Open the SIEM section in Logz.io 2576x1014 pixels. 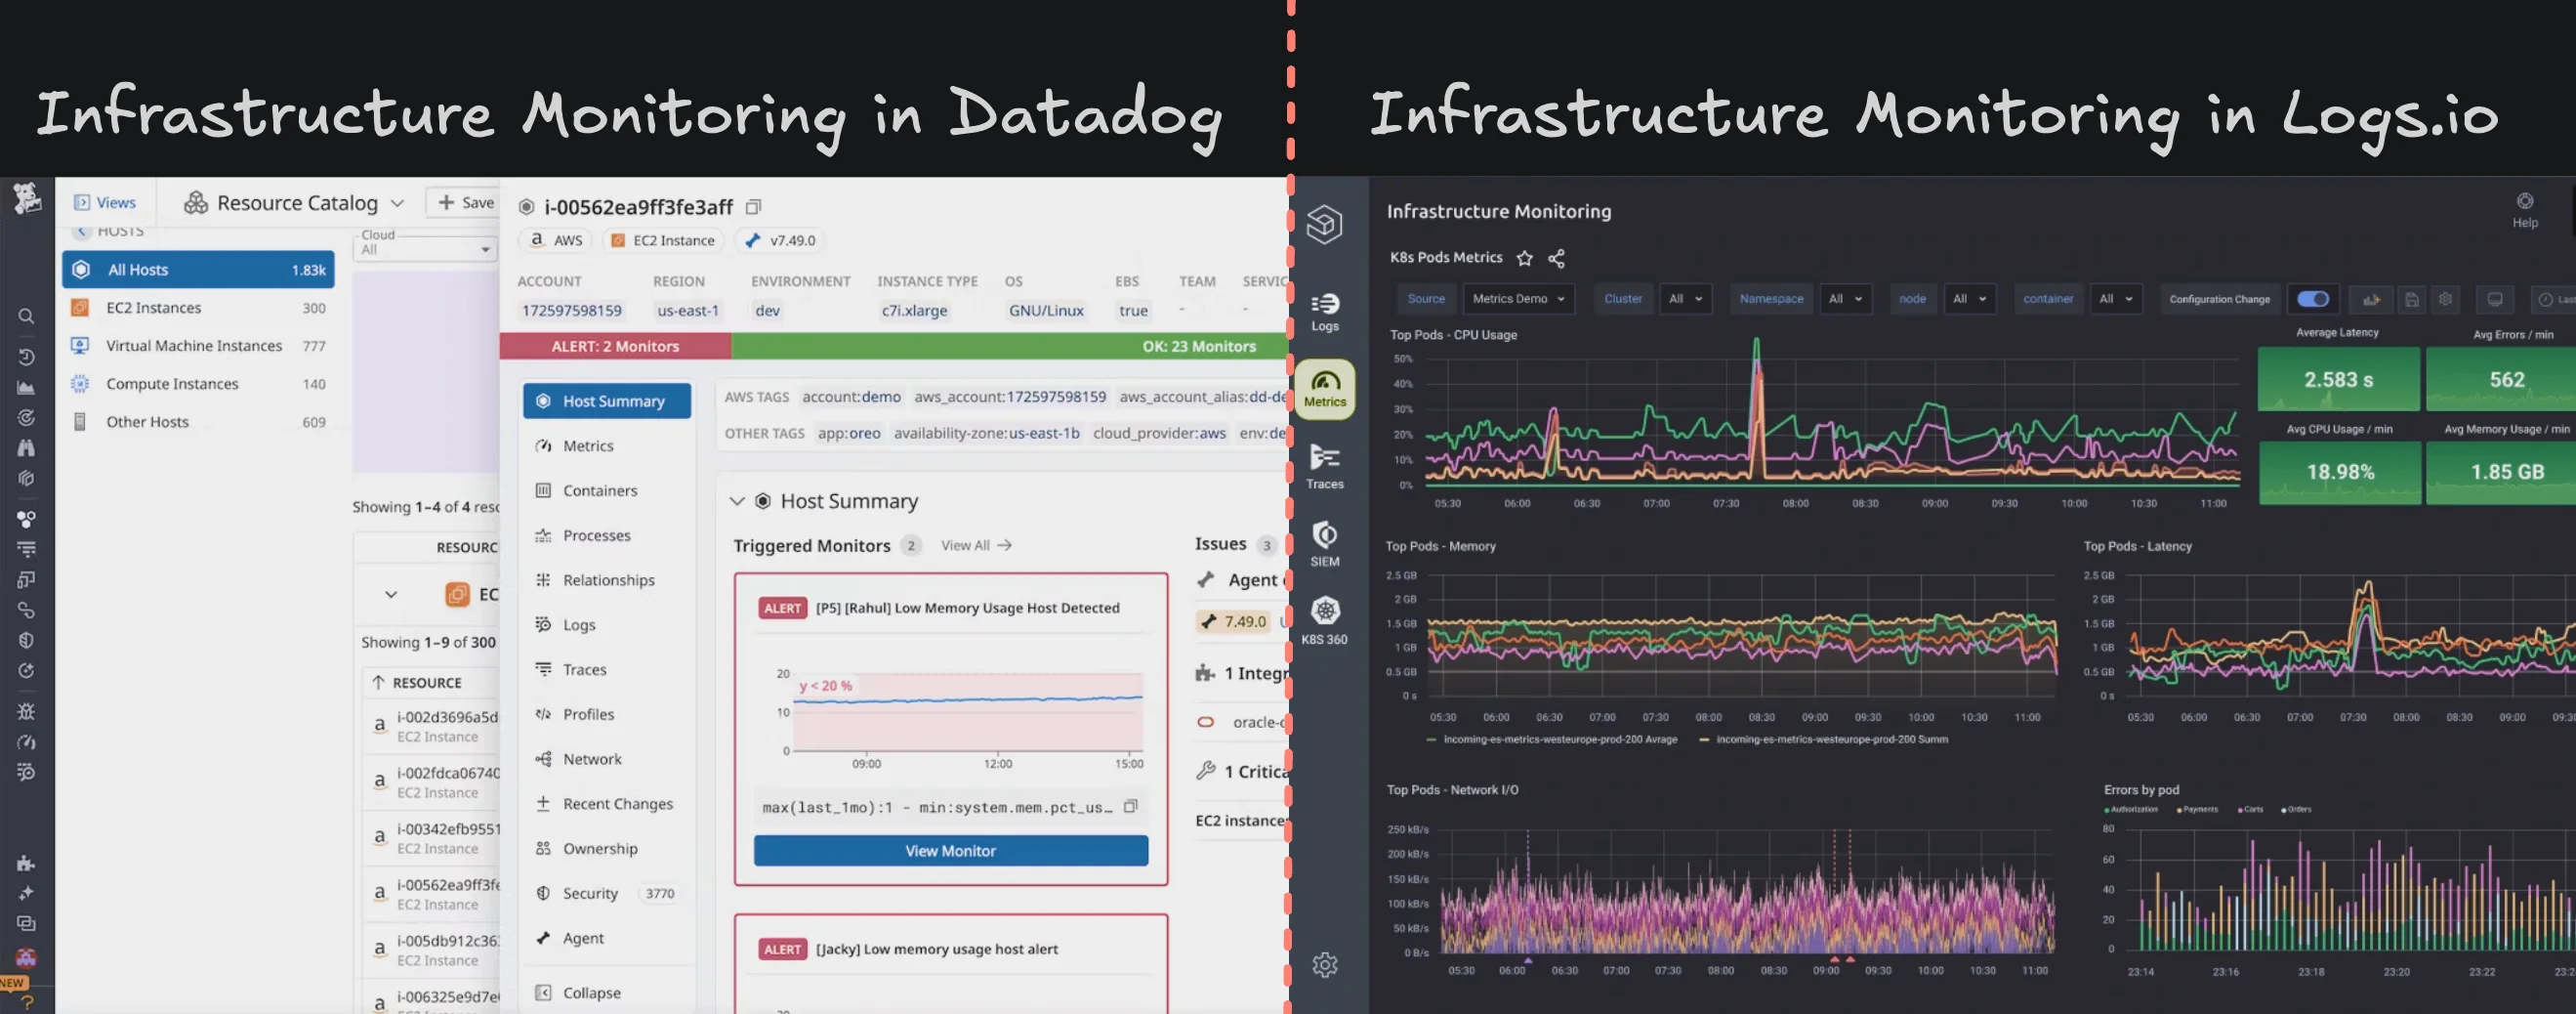pyautogui.click(x=1325, y=543)
